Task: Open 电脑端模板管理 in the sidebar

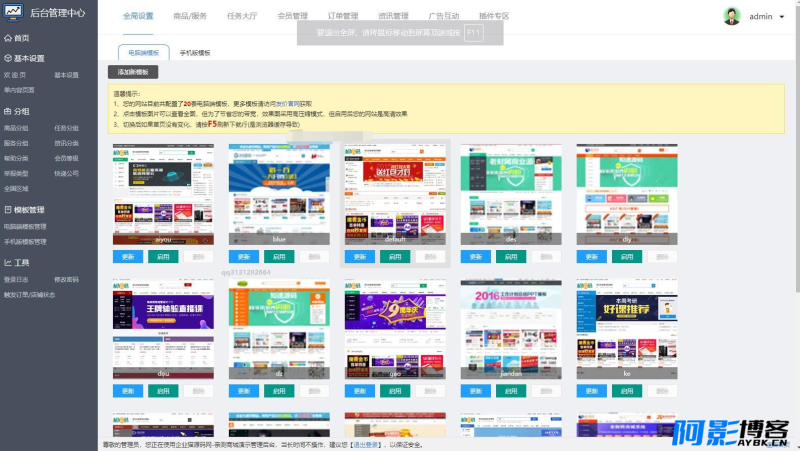Action: 25,227
